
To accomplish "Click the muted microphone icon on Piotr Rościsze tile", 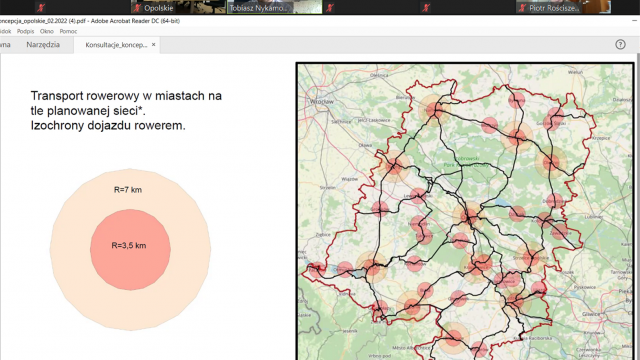I will coord(522,8).
